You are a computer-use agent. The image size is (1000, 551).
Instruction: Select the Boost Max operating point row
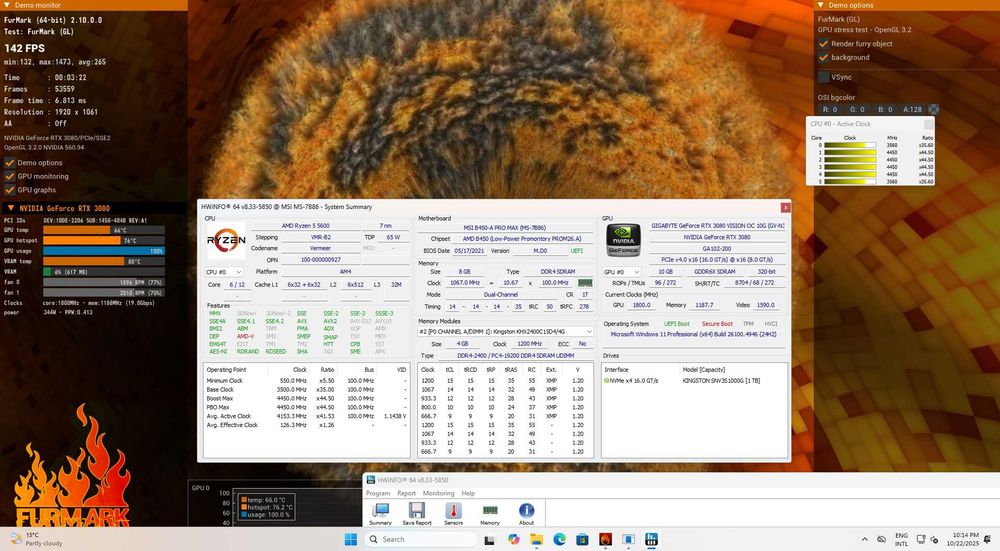(x=305, y=399)
